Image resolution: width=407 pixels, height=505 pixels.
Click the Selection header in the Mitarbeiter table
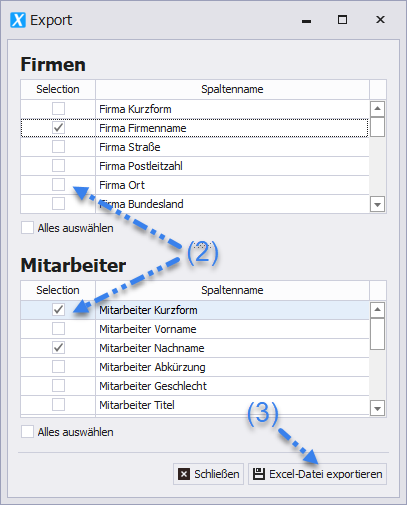(x=58, y=290)
